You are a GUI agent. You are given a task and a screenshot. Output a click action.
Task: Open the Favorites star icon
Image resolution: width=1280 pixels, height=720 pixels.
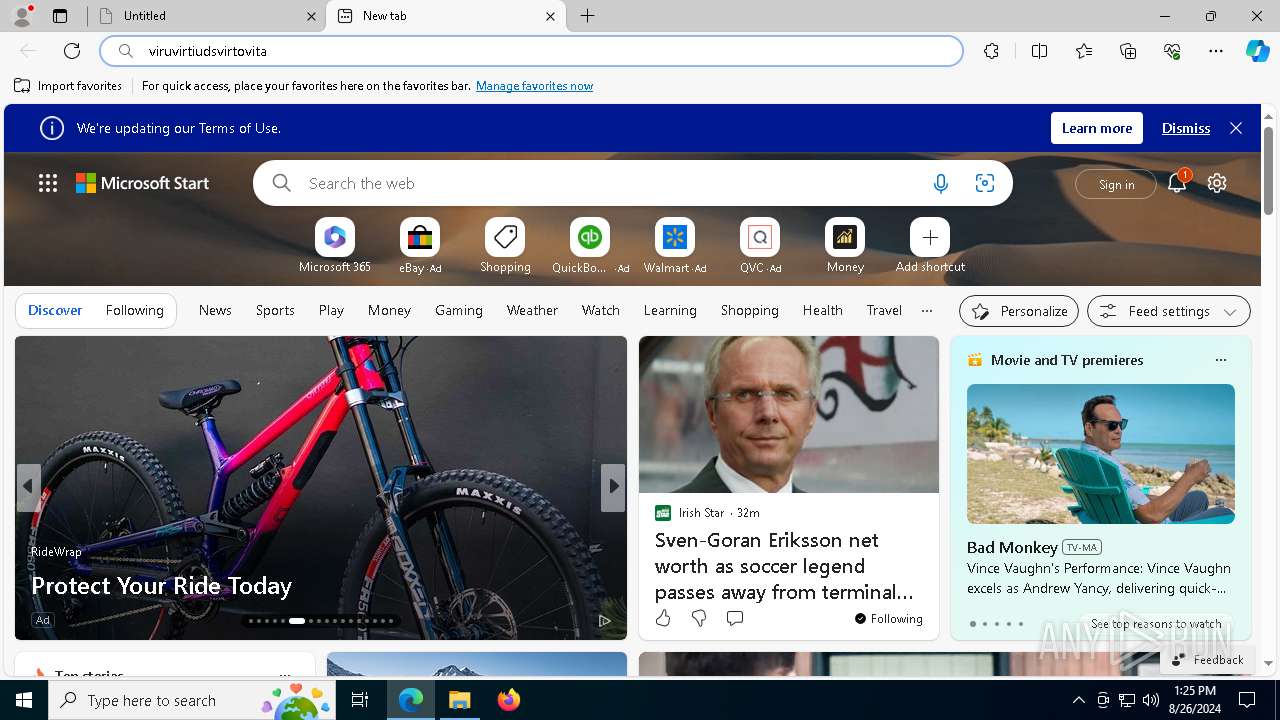pos(1084,51)
